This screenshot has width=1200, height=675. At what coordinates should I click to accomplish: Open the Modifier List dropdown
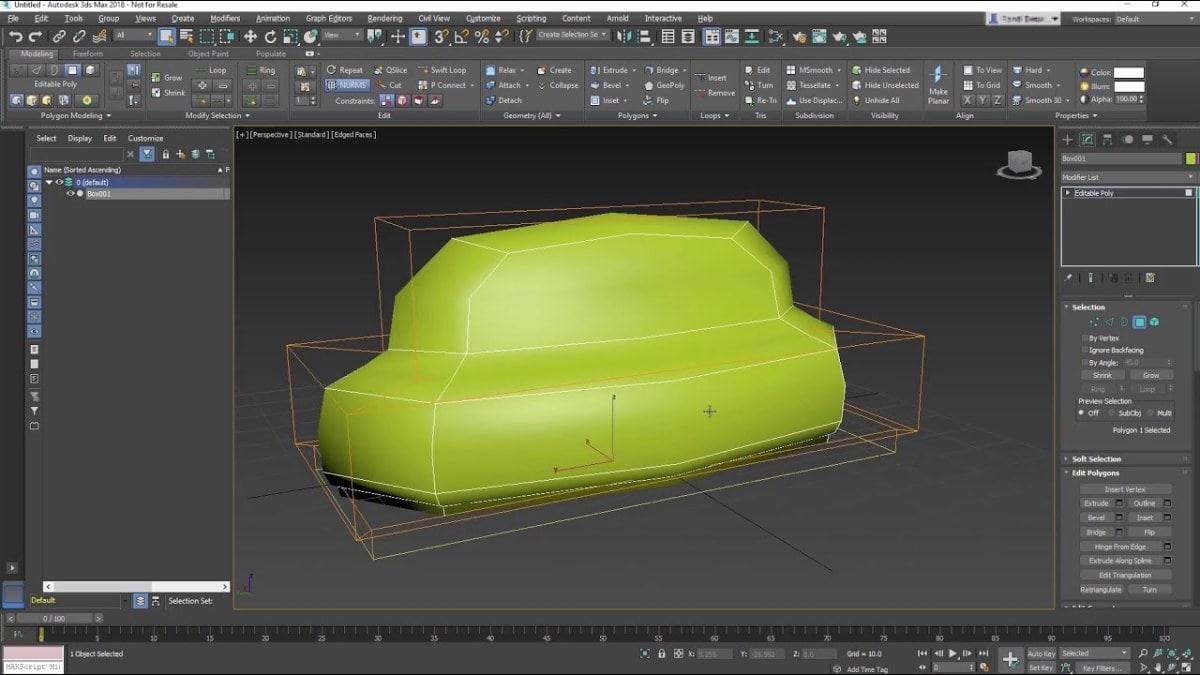pyautogui.click(x=1128, y=176)
